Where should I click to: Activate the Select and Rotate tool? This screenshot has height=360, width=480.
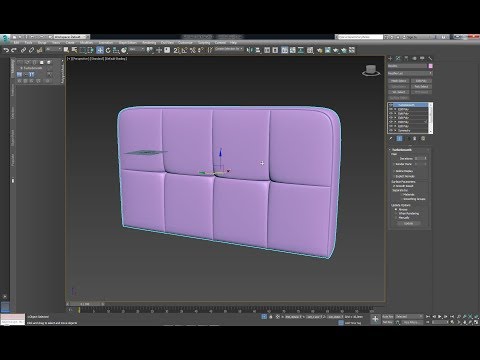[108, 50]
